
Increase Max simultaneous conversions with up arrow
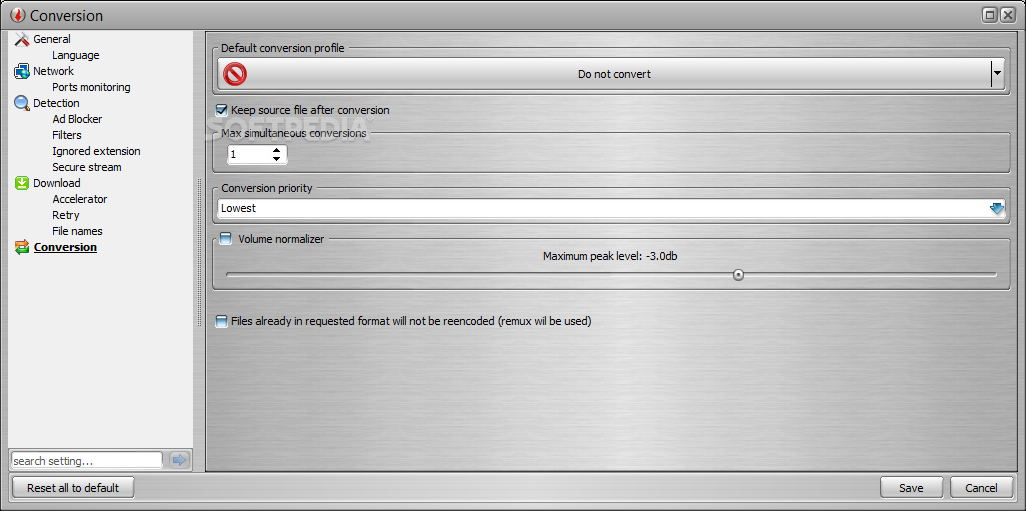pos(277,150)
